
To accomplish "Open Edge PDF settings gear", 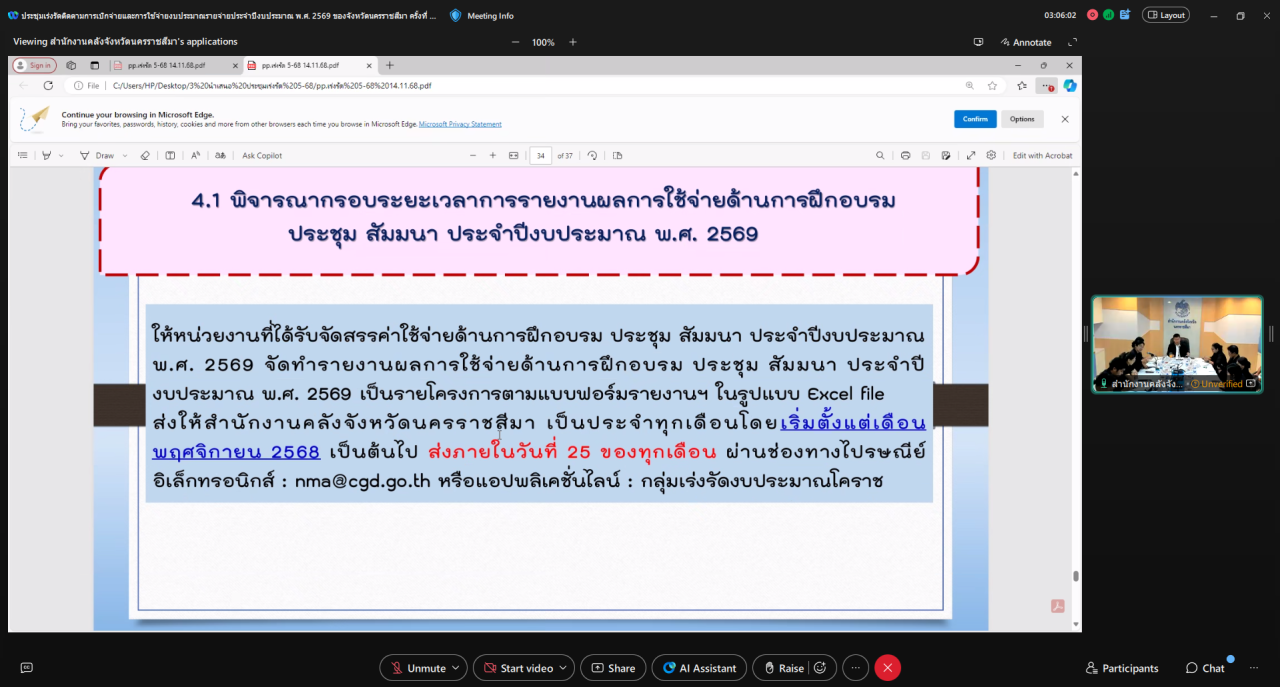I will click(992, 155).
